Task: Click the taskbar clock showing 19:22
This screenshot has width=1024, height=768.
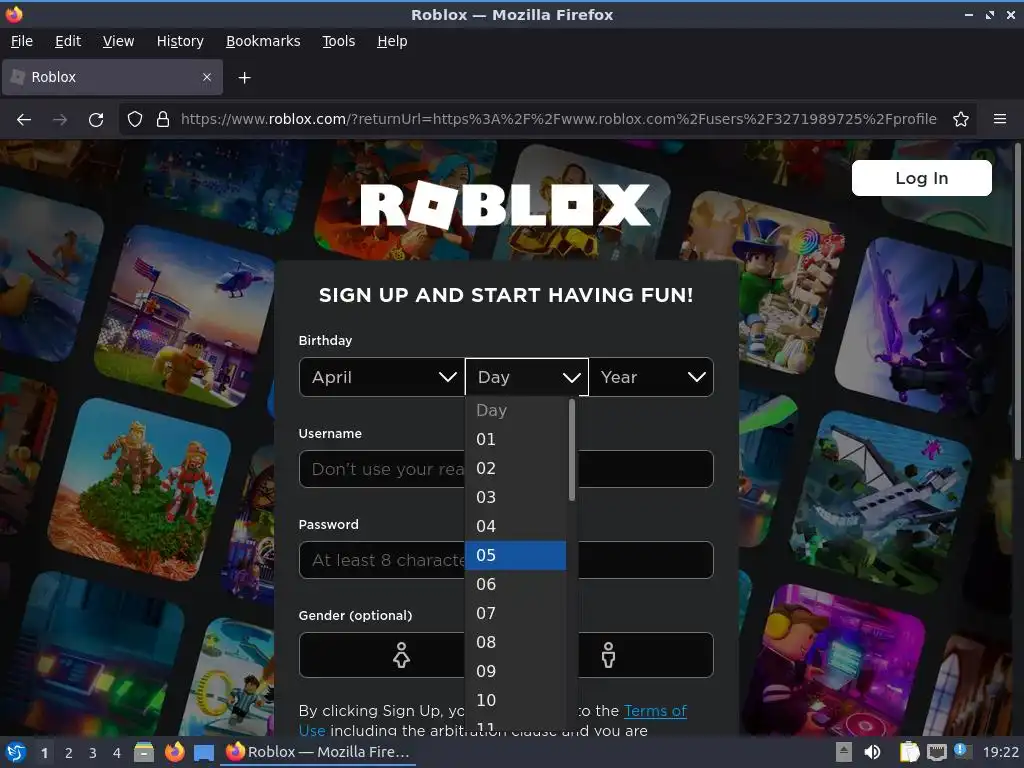Action: (x=1000, y=752)
